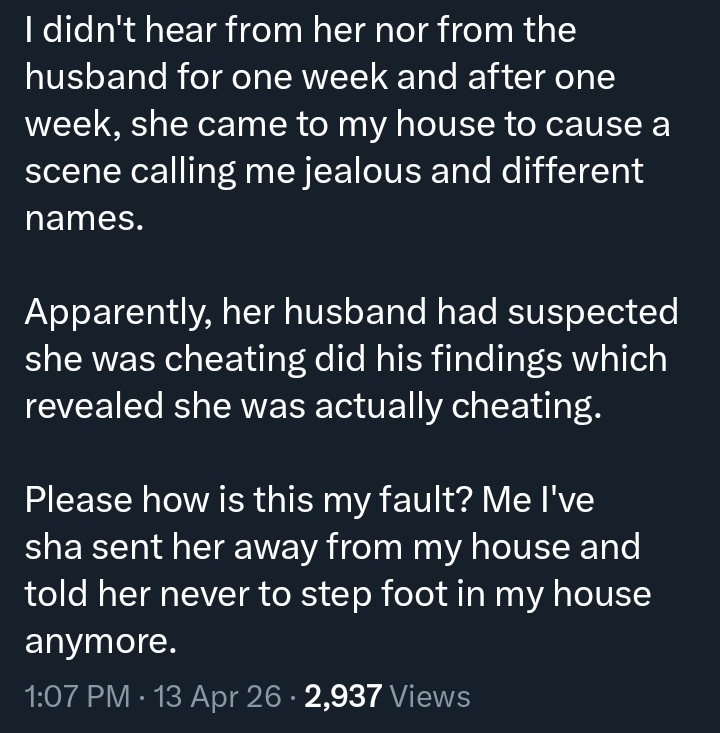The image size is (720, 733).
Task: Select the paragraph beginning with "Apparently"
Action: 350,360
